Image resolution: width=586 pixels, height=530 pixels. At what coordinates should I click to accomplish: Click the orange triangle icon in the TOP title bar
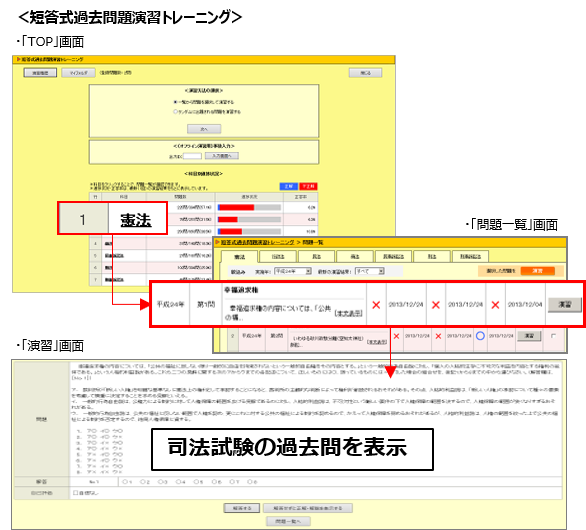pos(18,59)
